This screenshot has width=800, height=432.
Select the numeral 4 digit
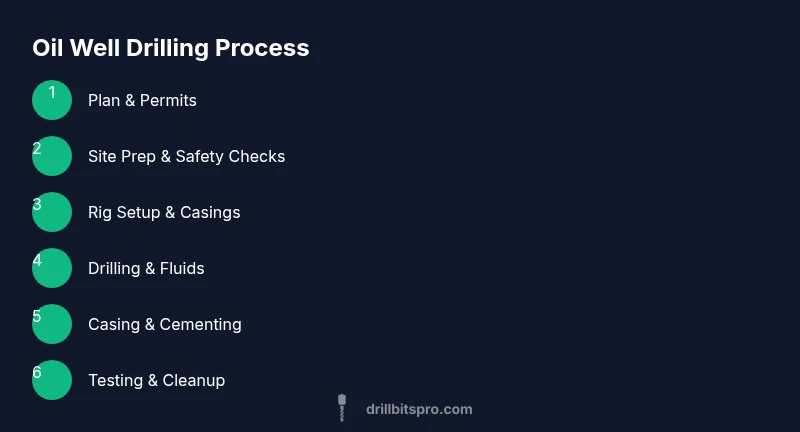click(37, 261)
